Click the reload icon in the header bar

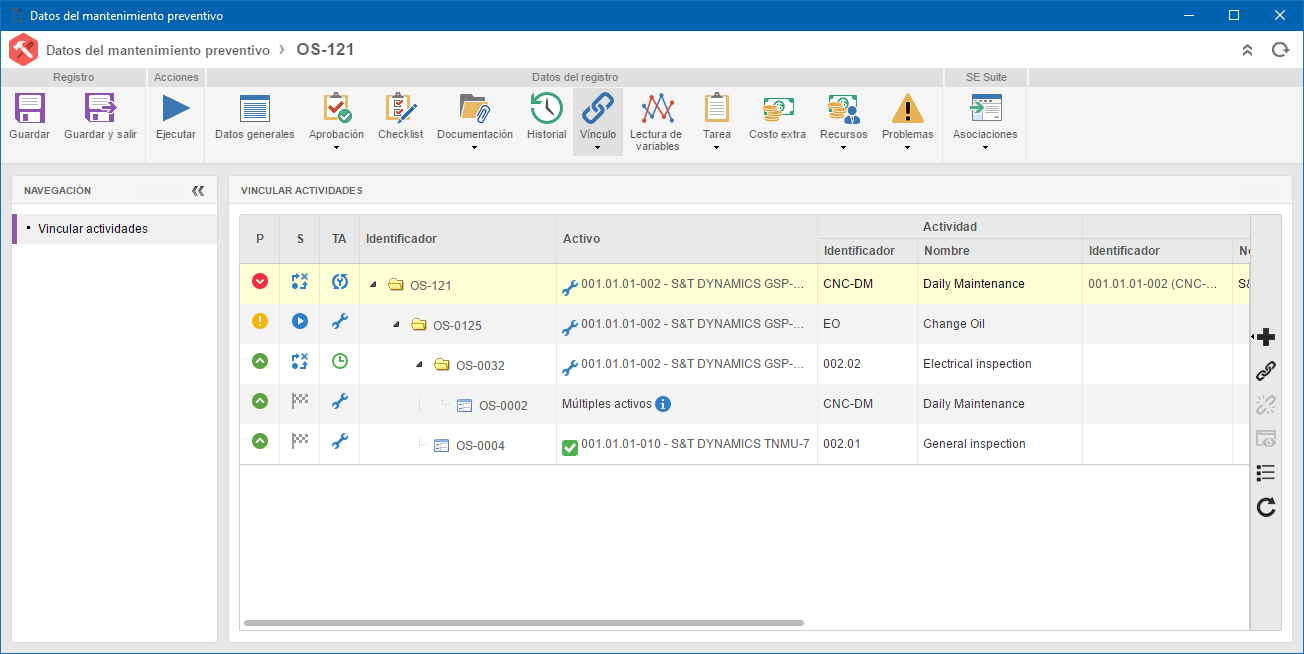coord(1280,50)
